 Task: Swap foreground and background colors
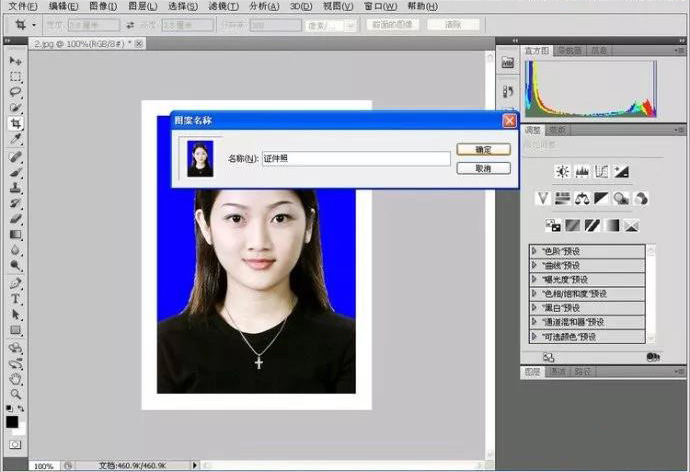click(21, 409)
